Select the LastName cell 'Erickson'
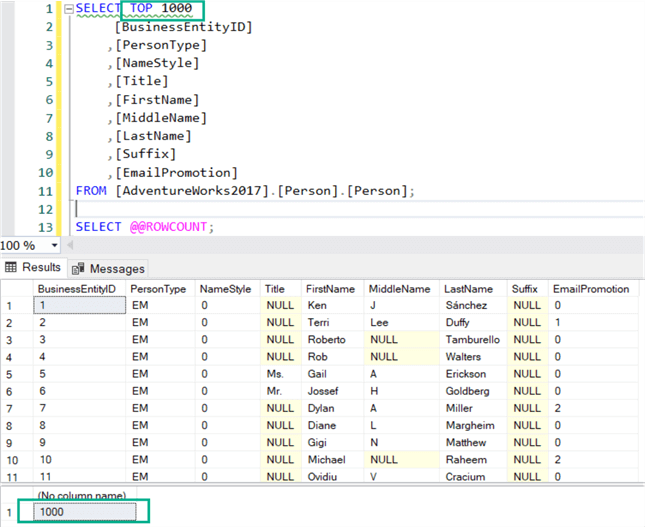This screenshot has width=645, height=527. click(473, 374)
